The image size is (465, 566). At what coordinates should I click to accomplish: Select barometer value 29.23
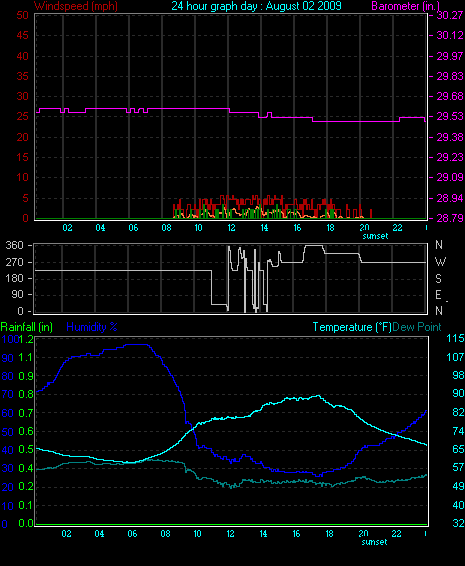pyautogui.click(x=450, y=157)
